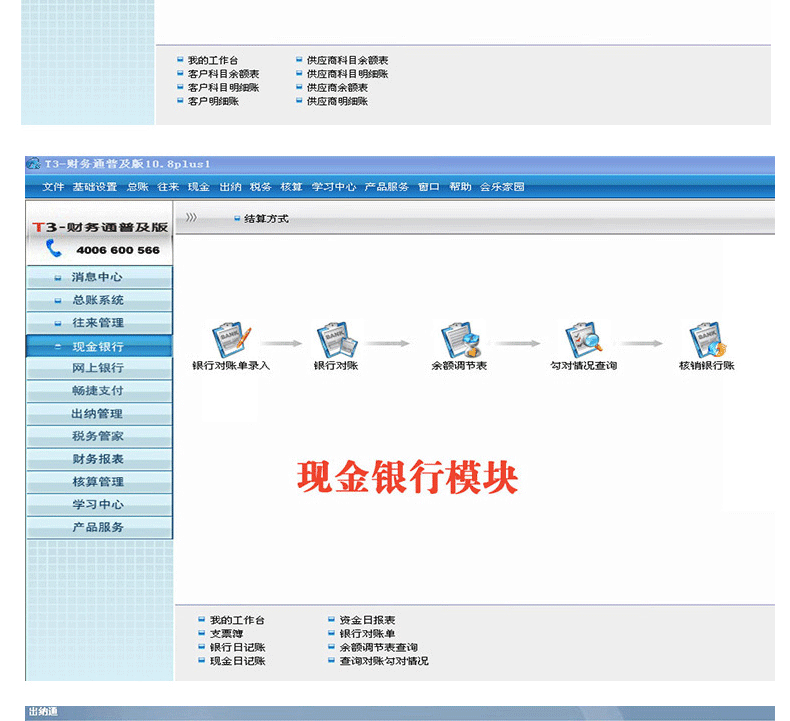Open 我的工作台 link in top panel
Image resolution: width=790 pixels, height=721 pixels.
pos(213,60)
